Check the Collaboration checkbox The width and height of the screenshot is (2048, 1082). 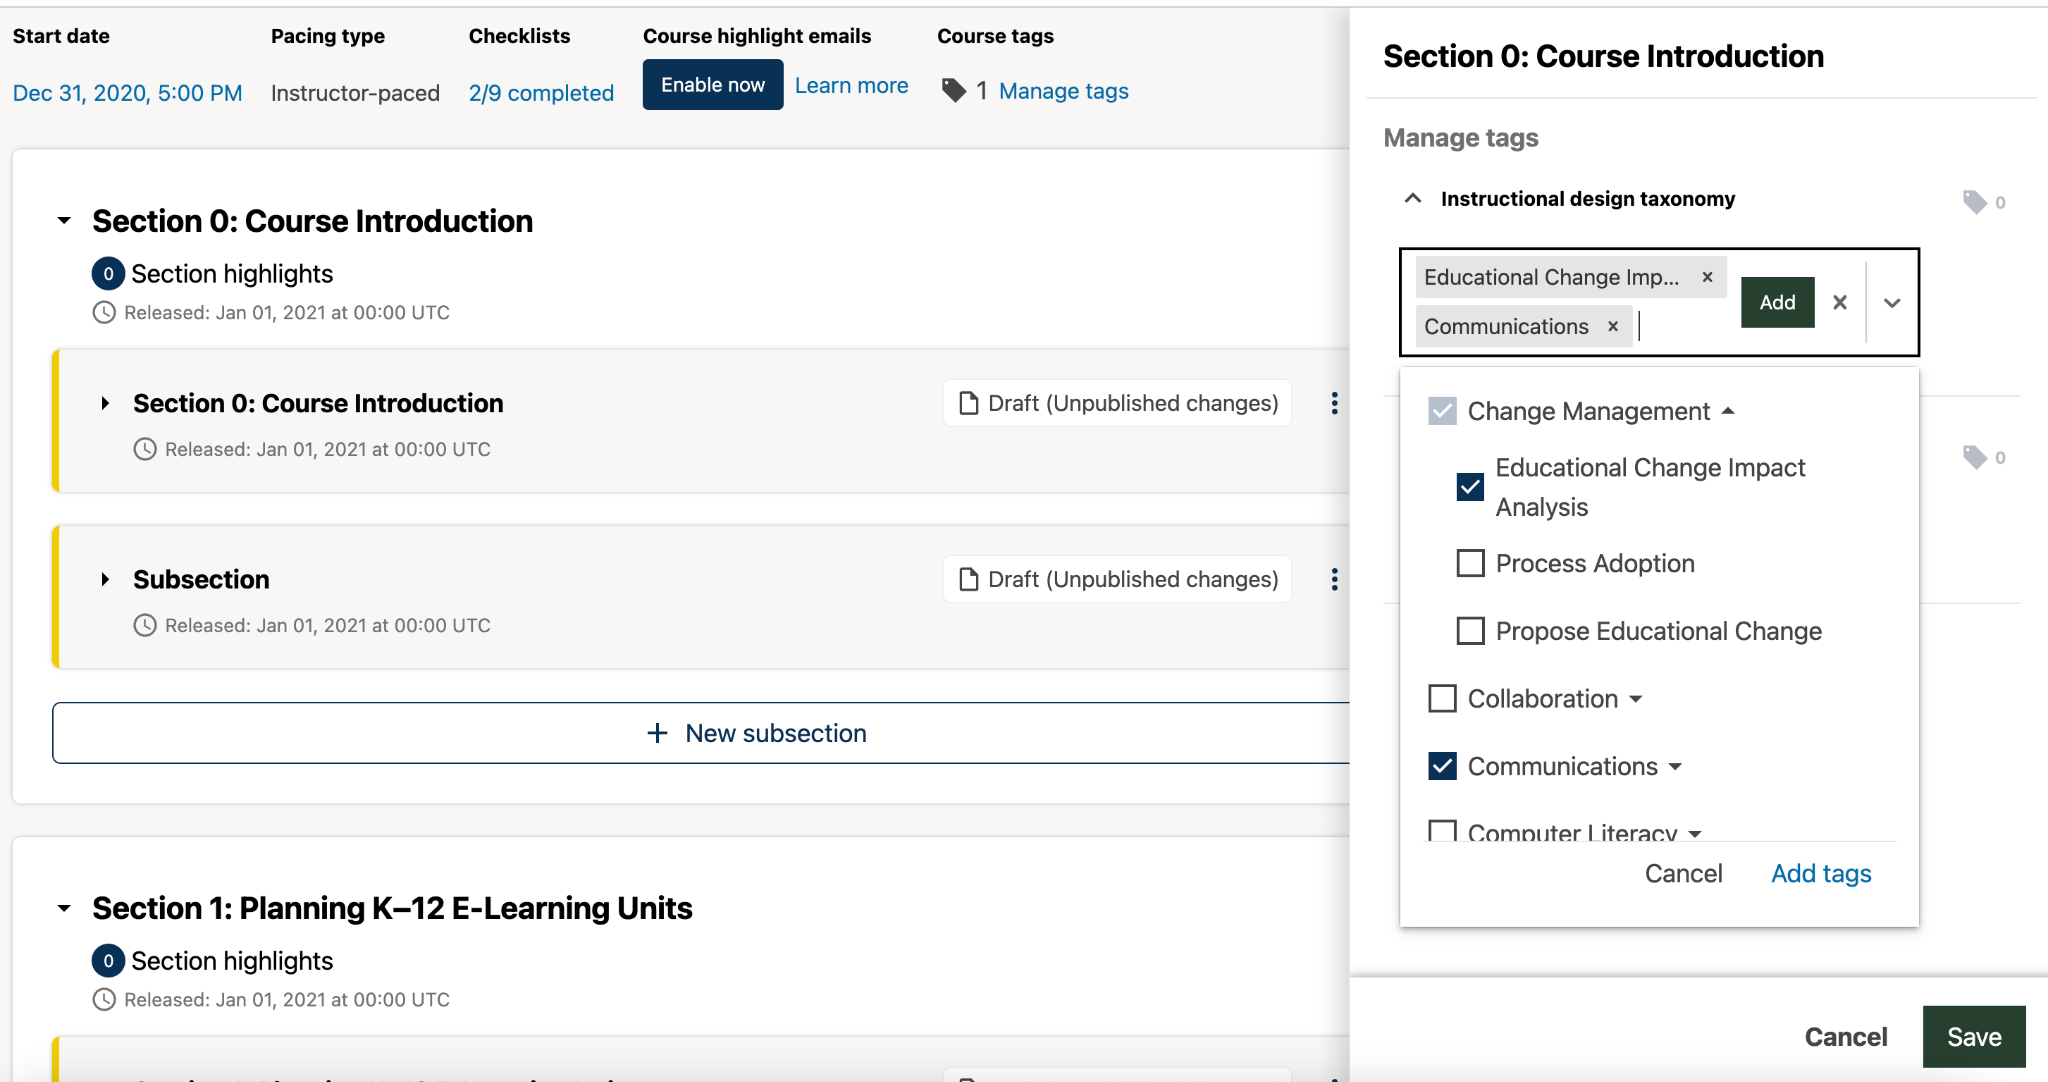pos(1442,699)
